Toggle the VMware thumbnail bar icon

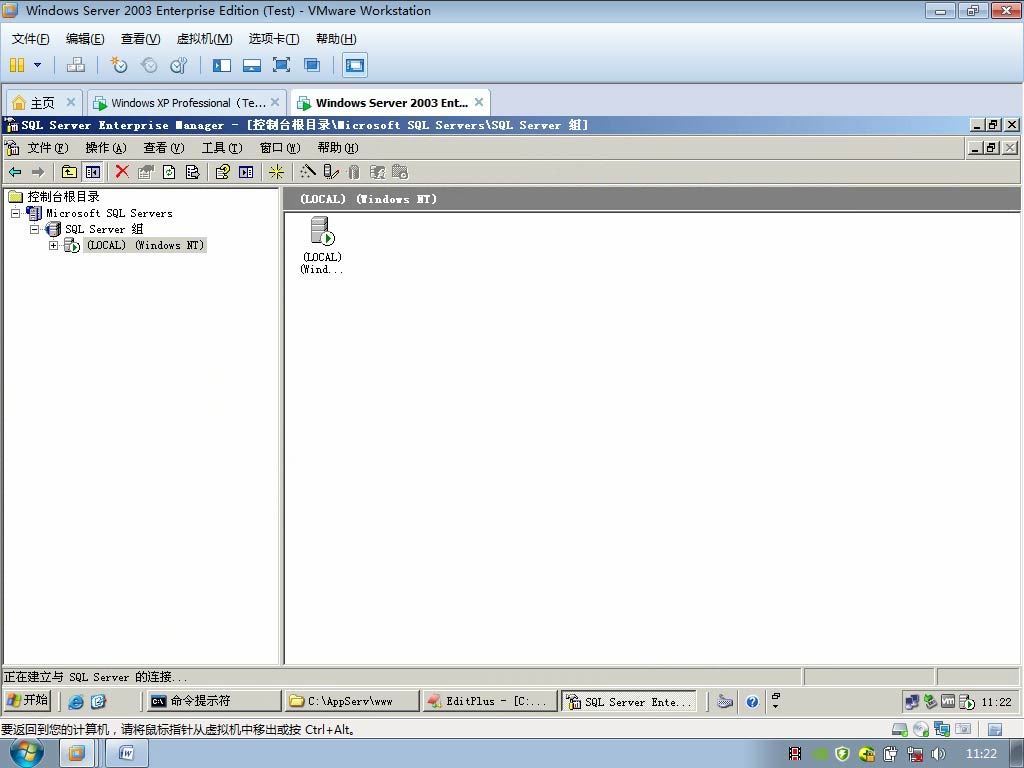251,65
